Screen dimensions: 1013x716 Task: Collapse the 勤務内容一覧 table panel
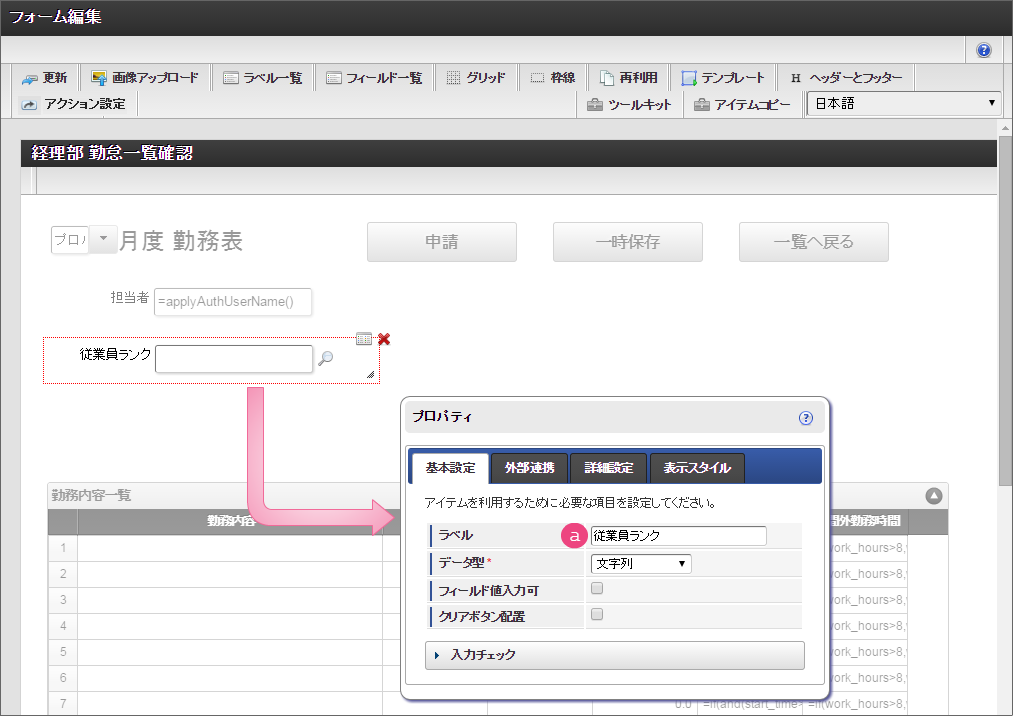933,495
